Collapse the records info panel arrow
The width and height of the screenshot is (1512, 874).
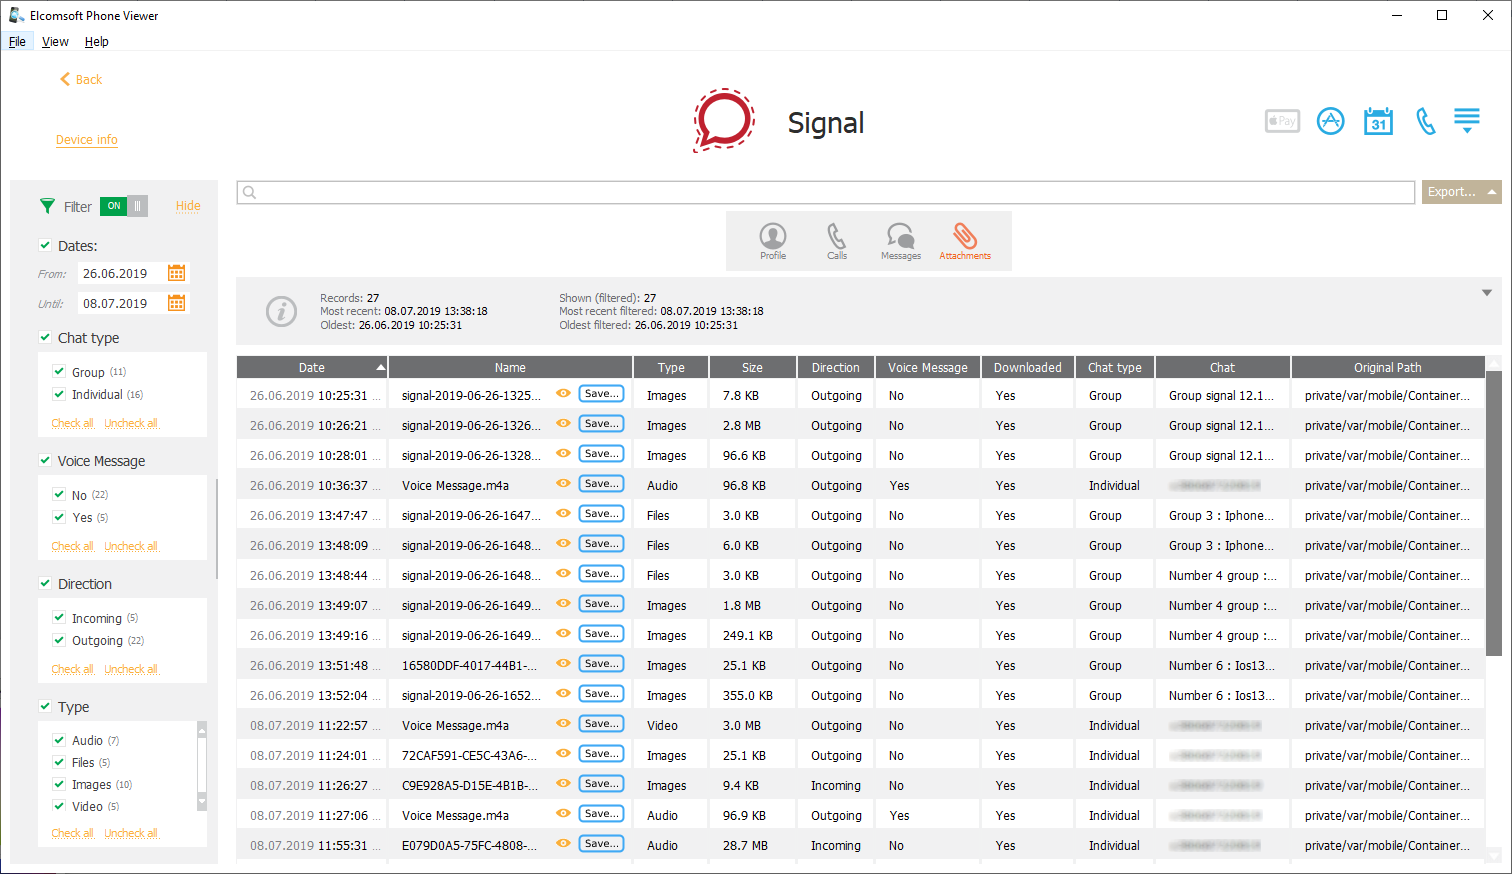[x=1486, y=293]
